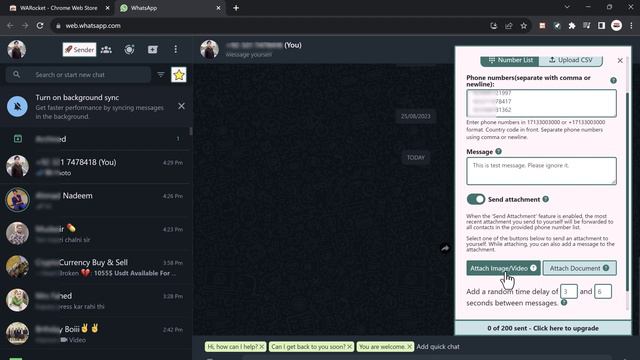The width and height of the screenshot is (640, 360).
Task: Click the help icon beside Send attachment
Action: click(546, 199)
